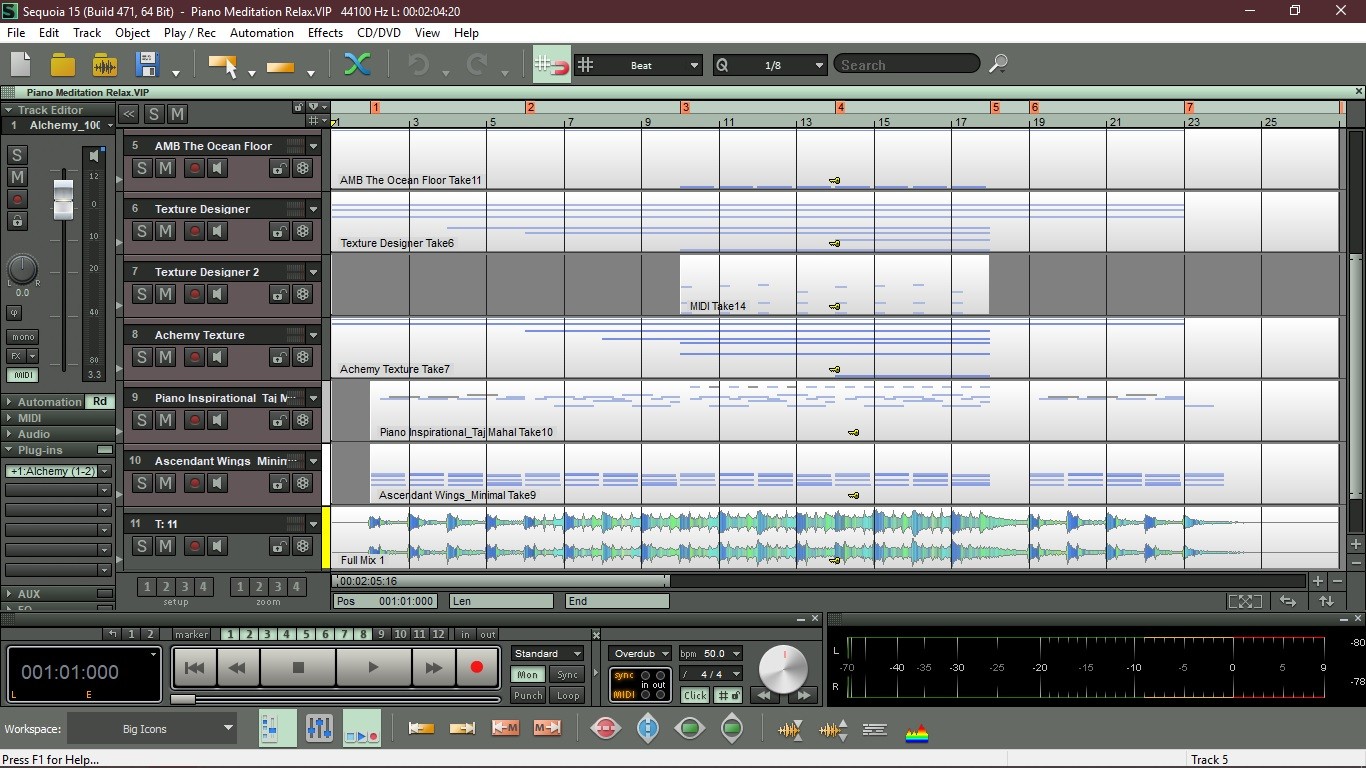1366x768 pixels.
Task: Solo the AMB The Ocean Floor track
Action: [x=142, y=168]
